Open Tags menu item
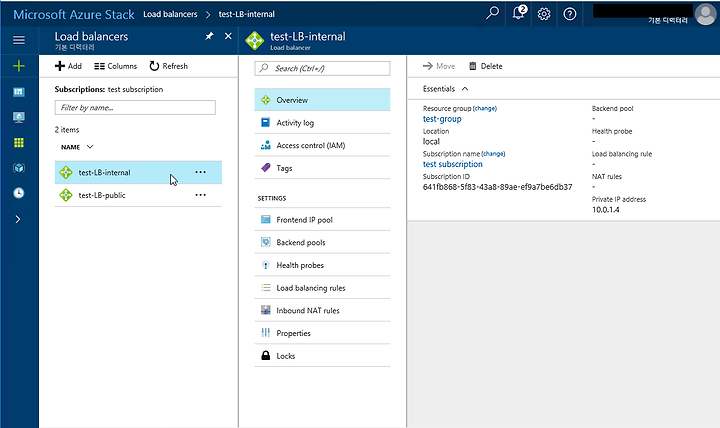720x428 pixels. (x=322, y=168)
